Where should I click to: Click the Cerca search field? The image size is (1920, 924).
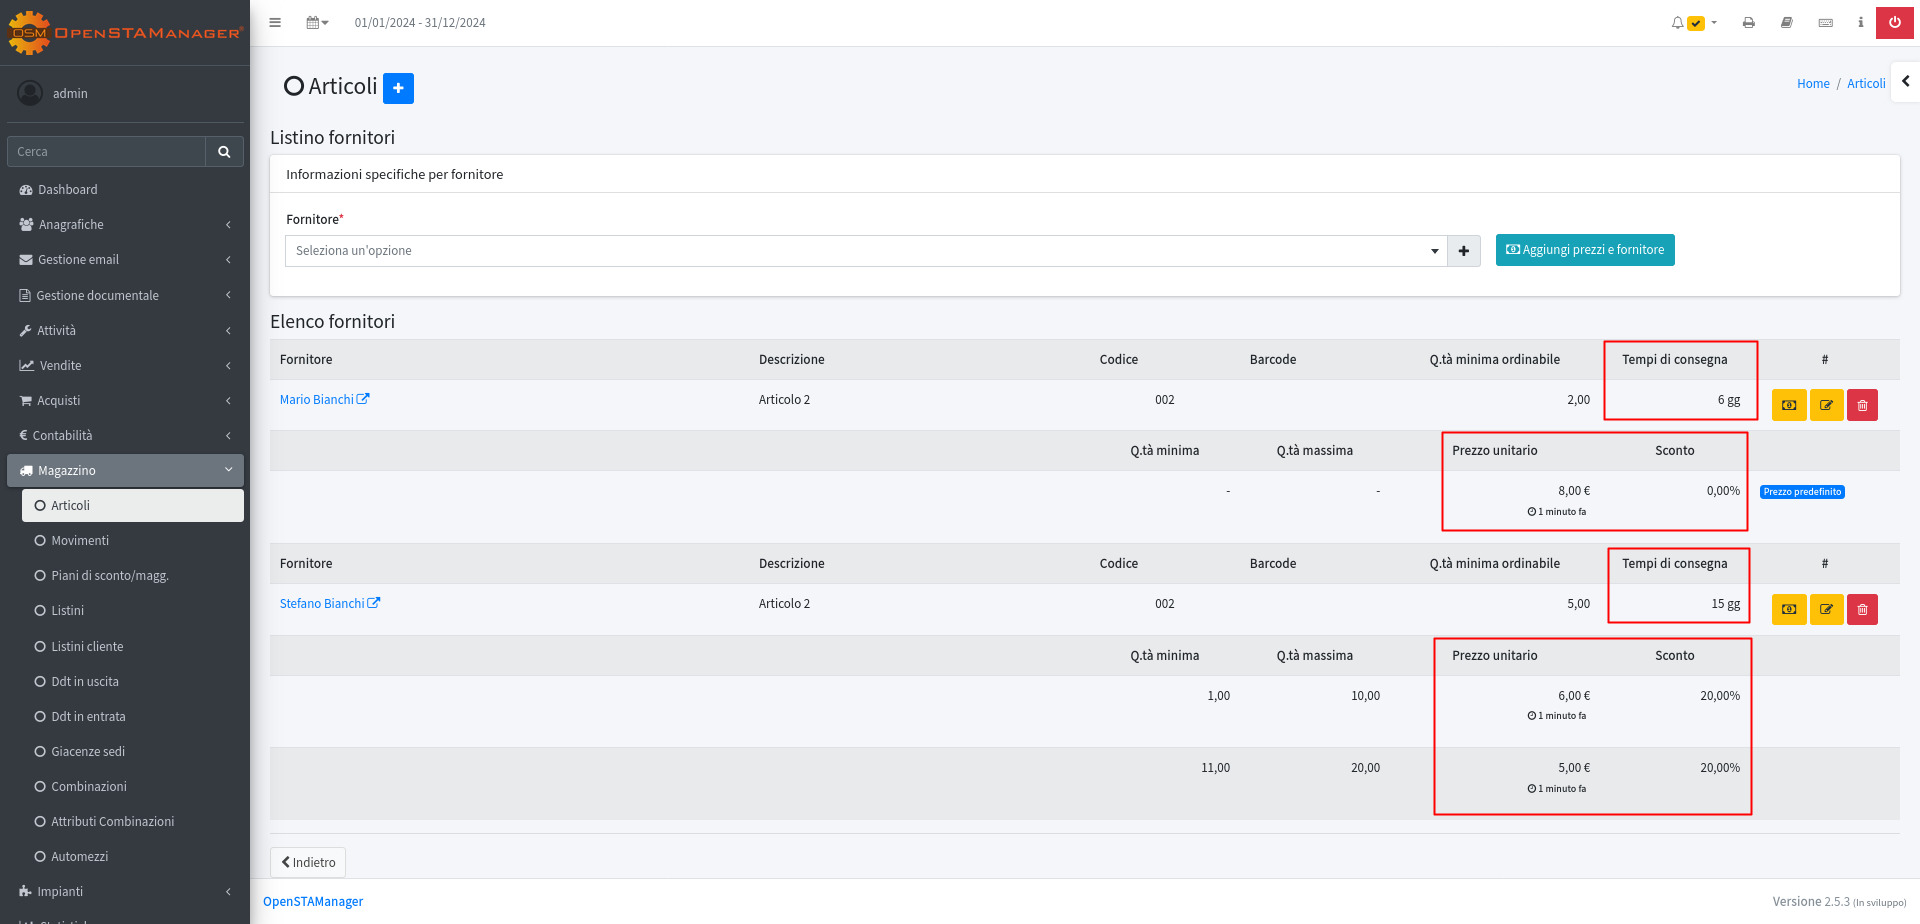tap(108, 152)
